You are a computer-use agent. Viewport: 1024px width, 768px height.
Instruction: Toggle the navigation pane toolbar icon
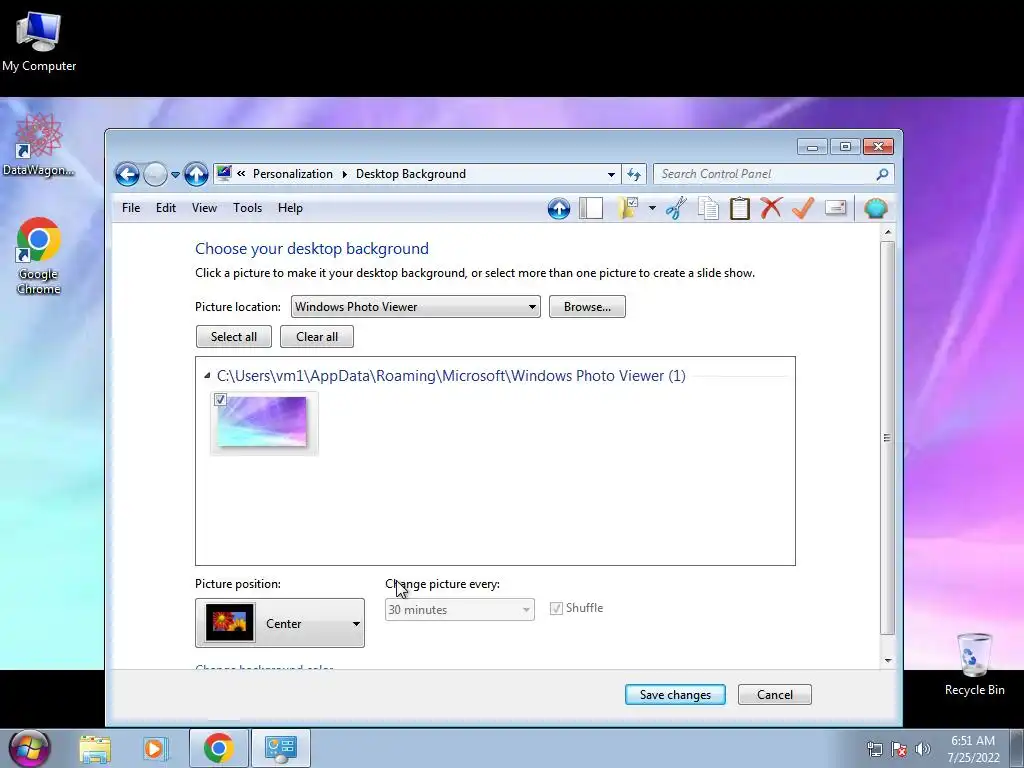coord(591,208)
